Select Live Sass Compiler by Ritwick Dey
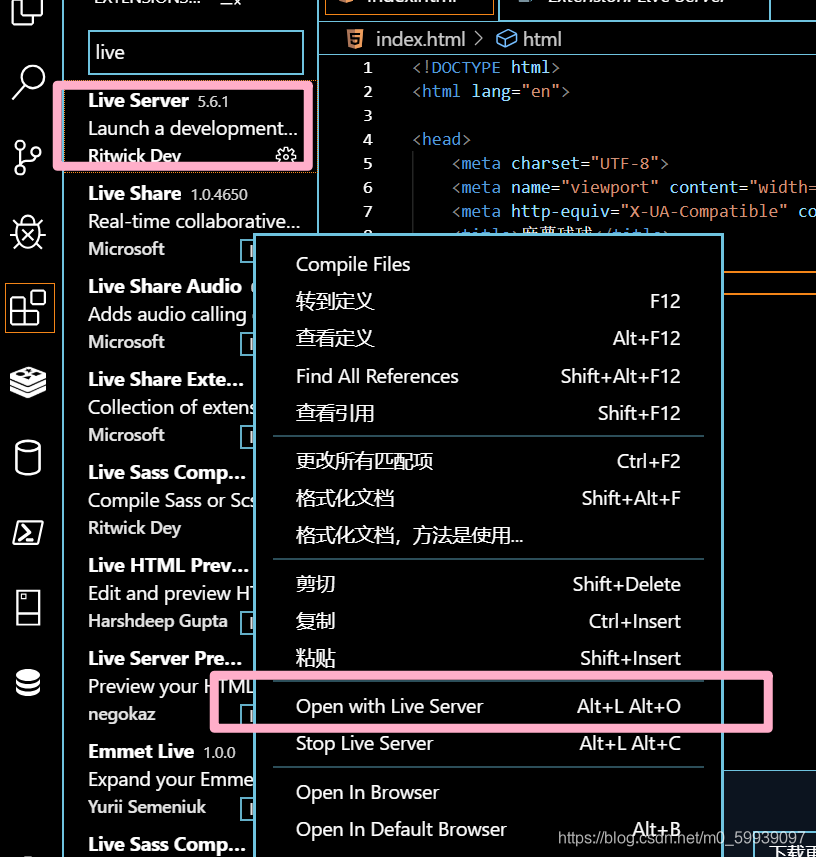 pyautogui.click(x=160, y=500)
